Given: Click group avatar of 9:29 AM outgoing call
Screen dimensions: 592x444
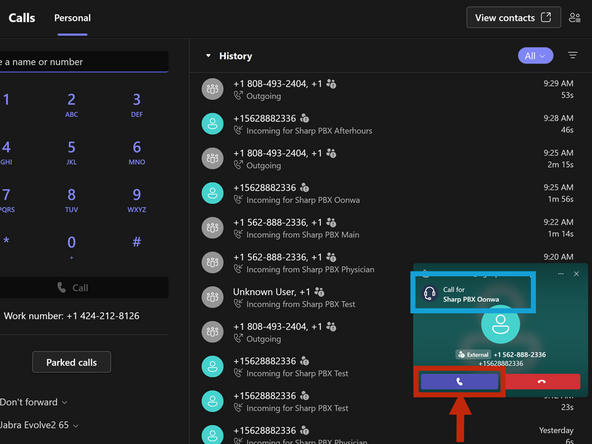Looking at the screenshot, I should coord(213,89).
